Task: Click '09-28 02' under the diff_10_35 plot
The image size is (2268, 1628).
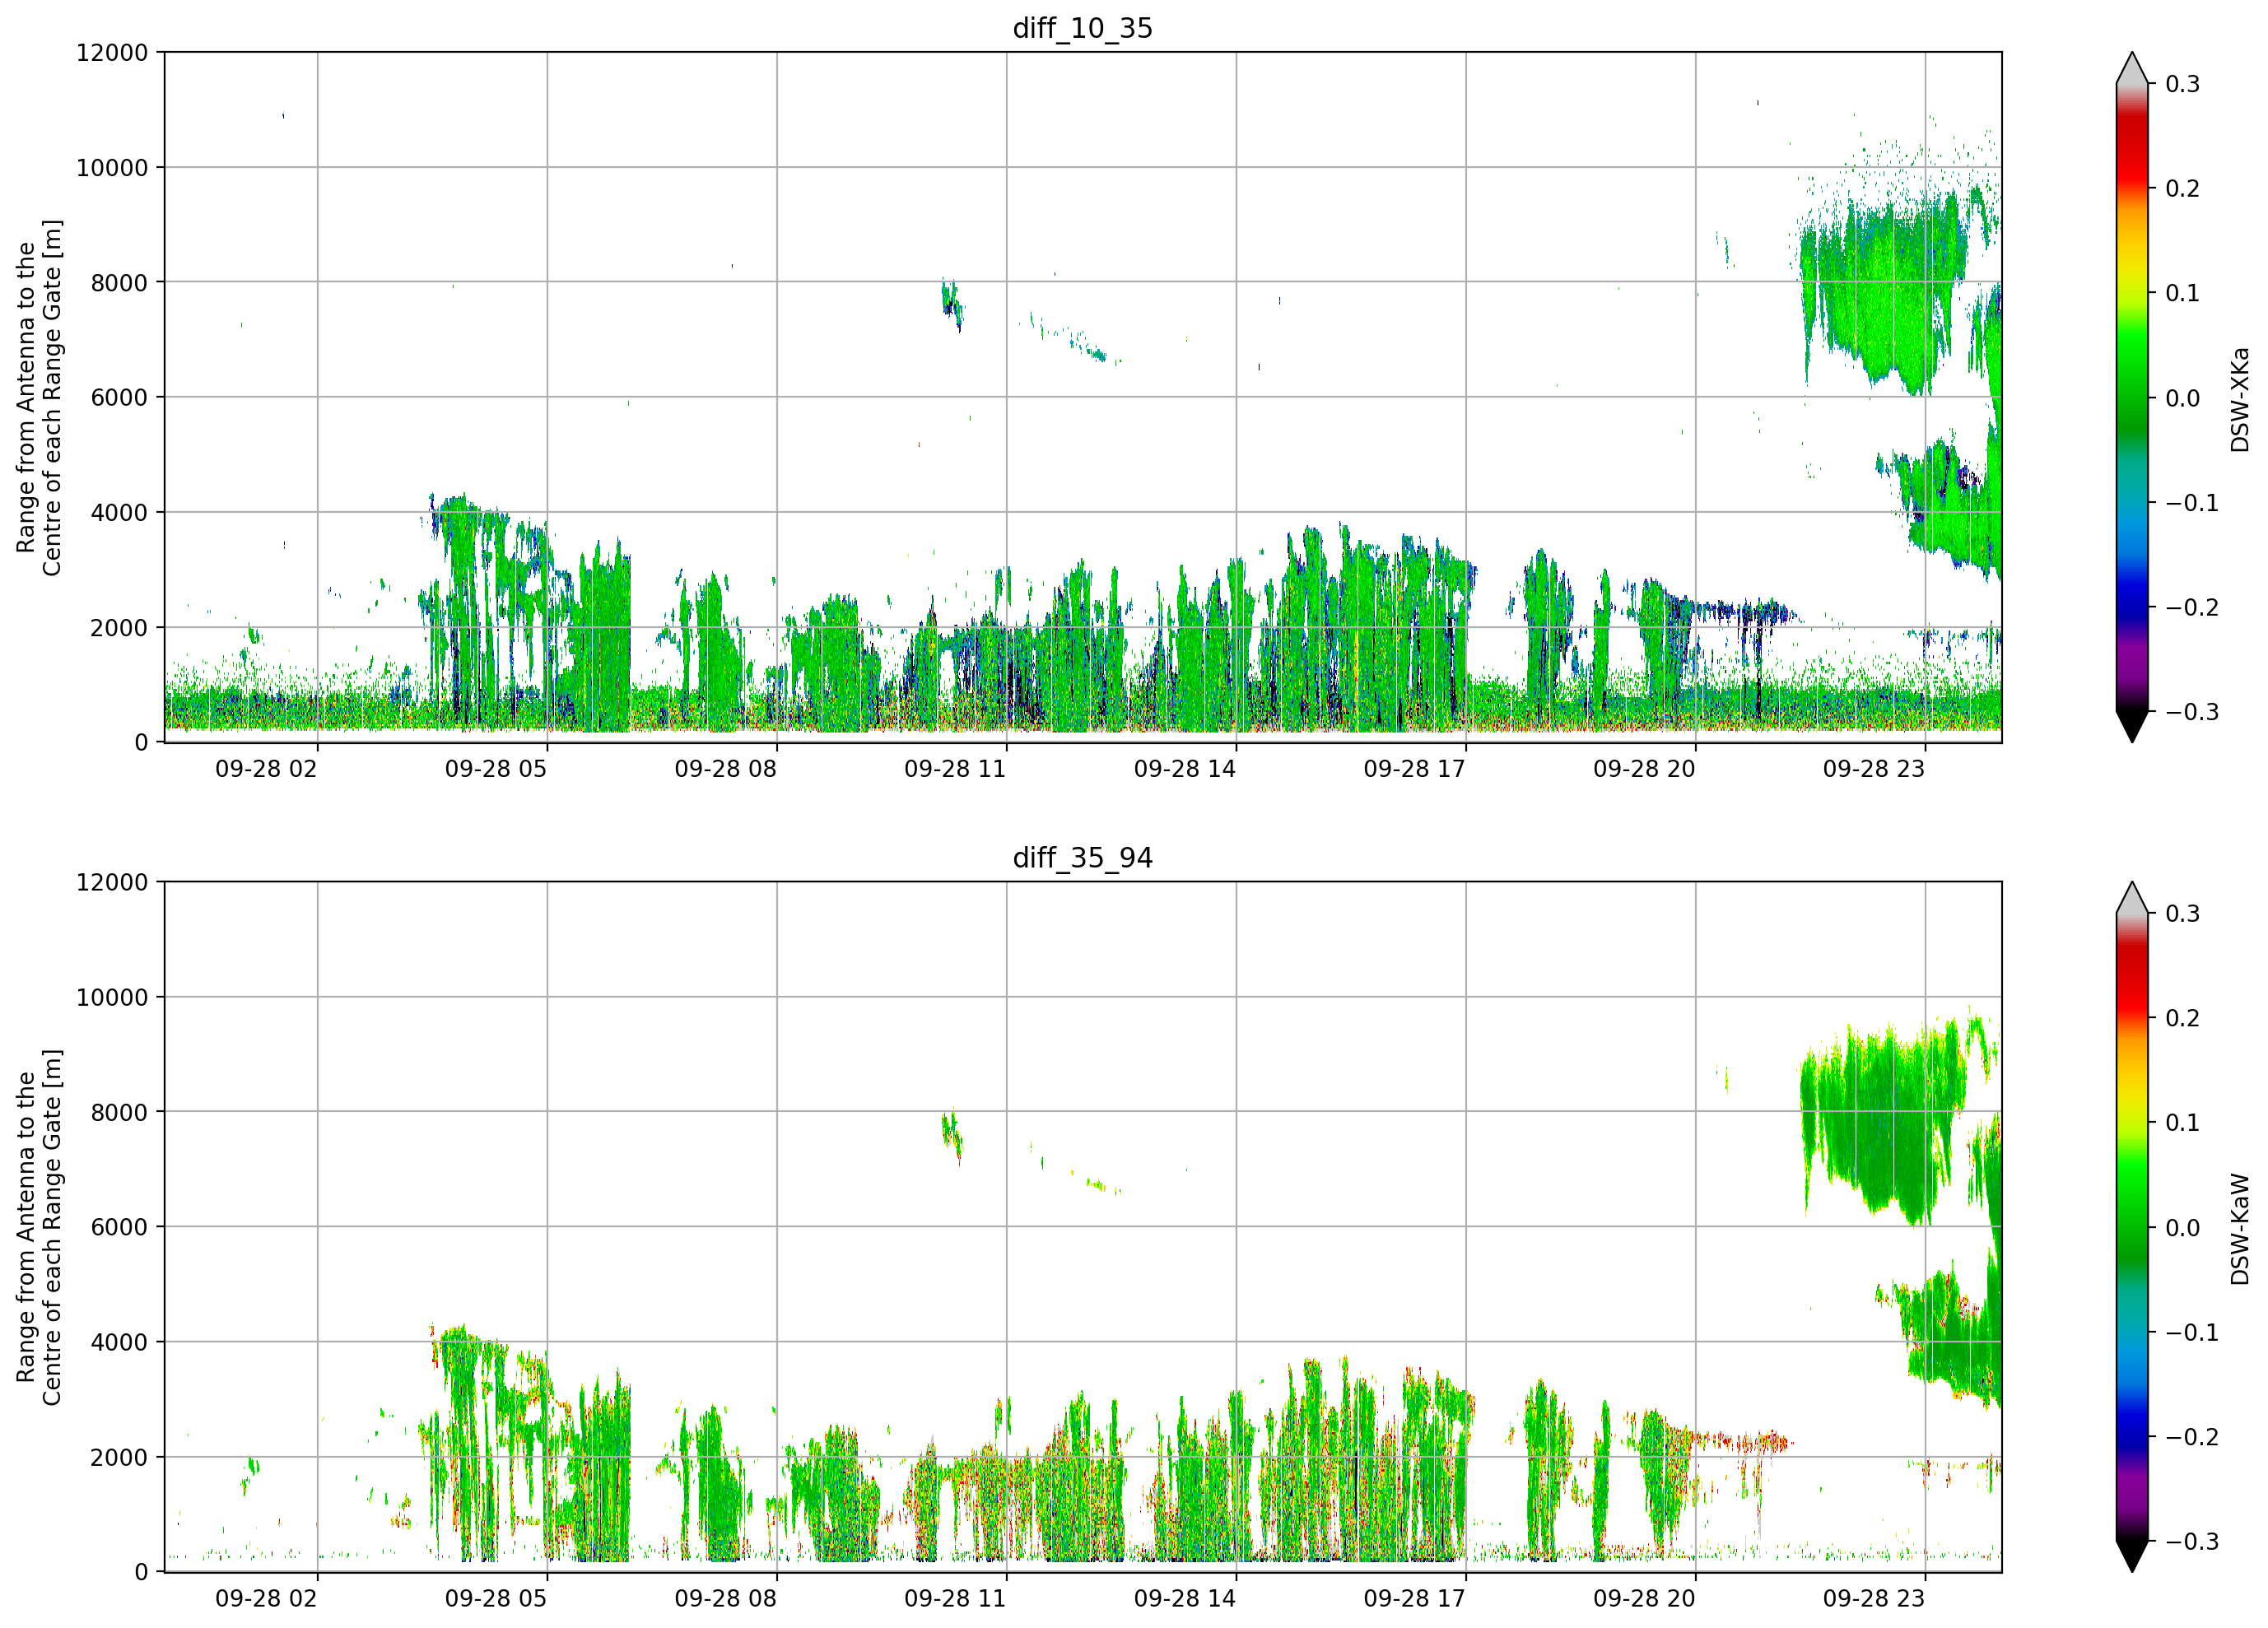Action: (x=266, y=769)
